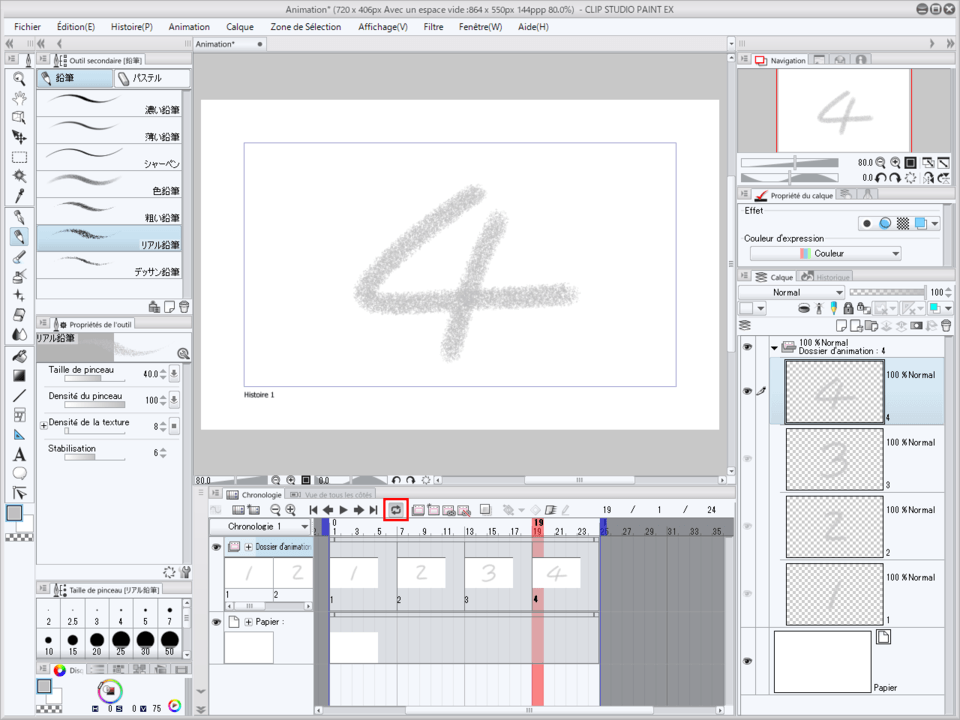Click the cel 3 thumbnail in timeline
960x720 pixels.
click(x=489, y=573)
